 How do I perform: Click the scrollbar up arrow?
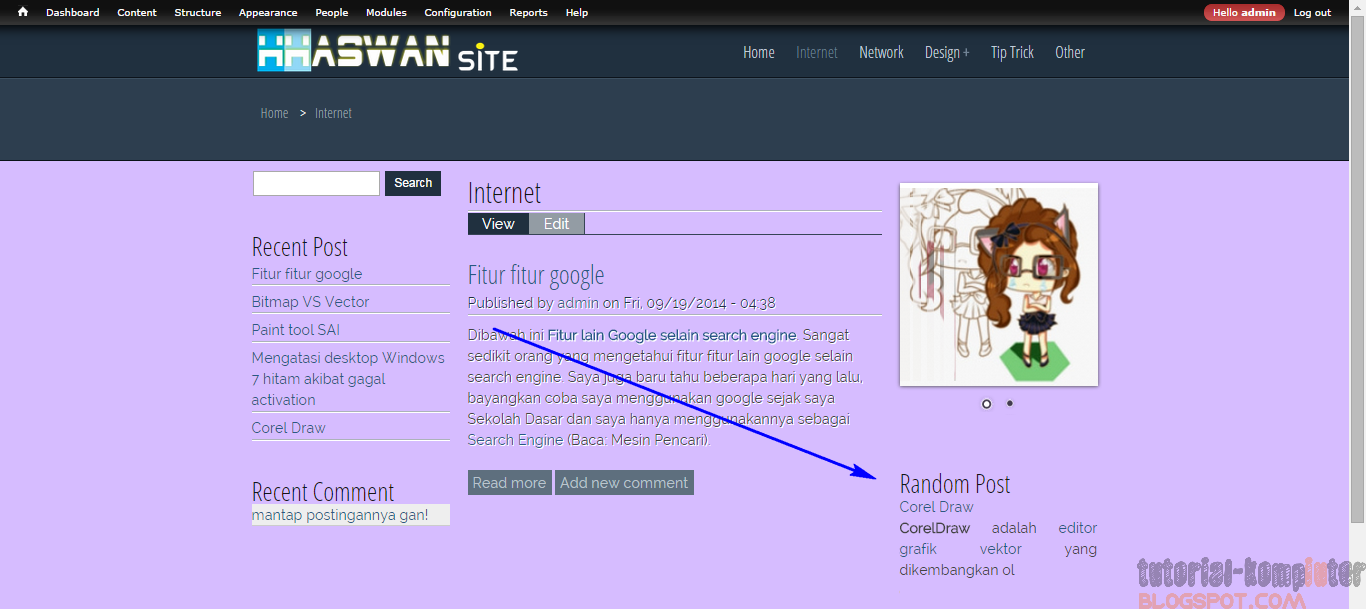[1358, 8]
